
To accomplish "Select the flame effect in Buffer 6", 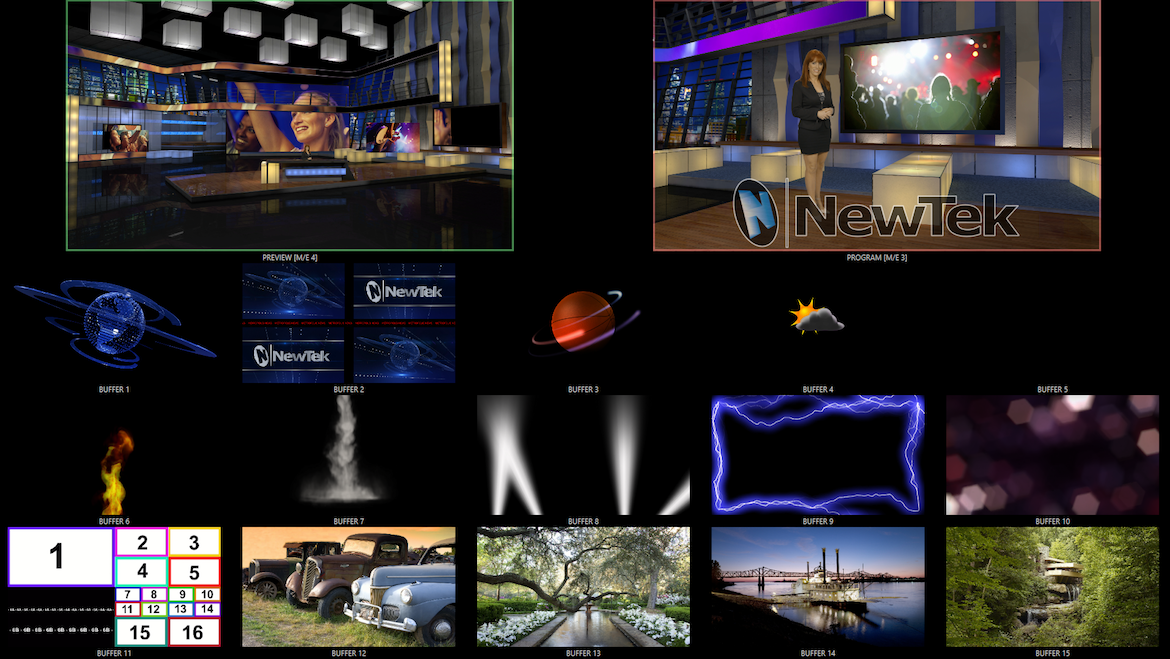I will [113, 455].
